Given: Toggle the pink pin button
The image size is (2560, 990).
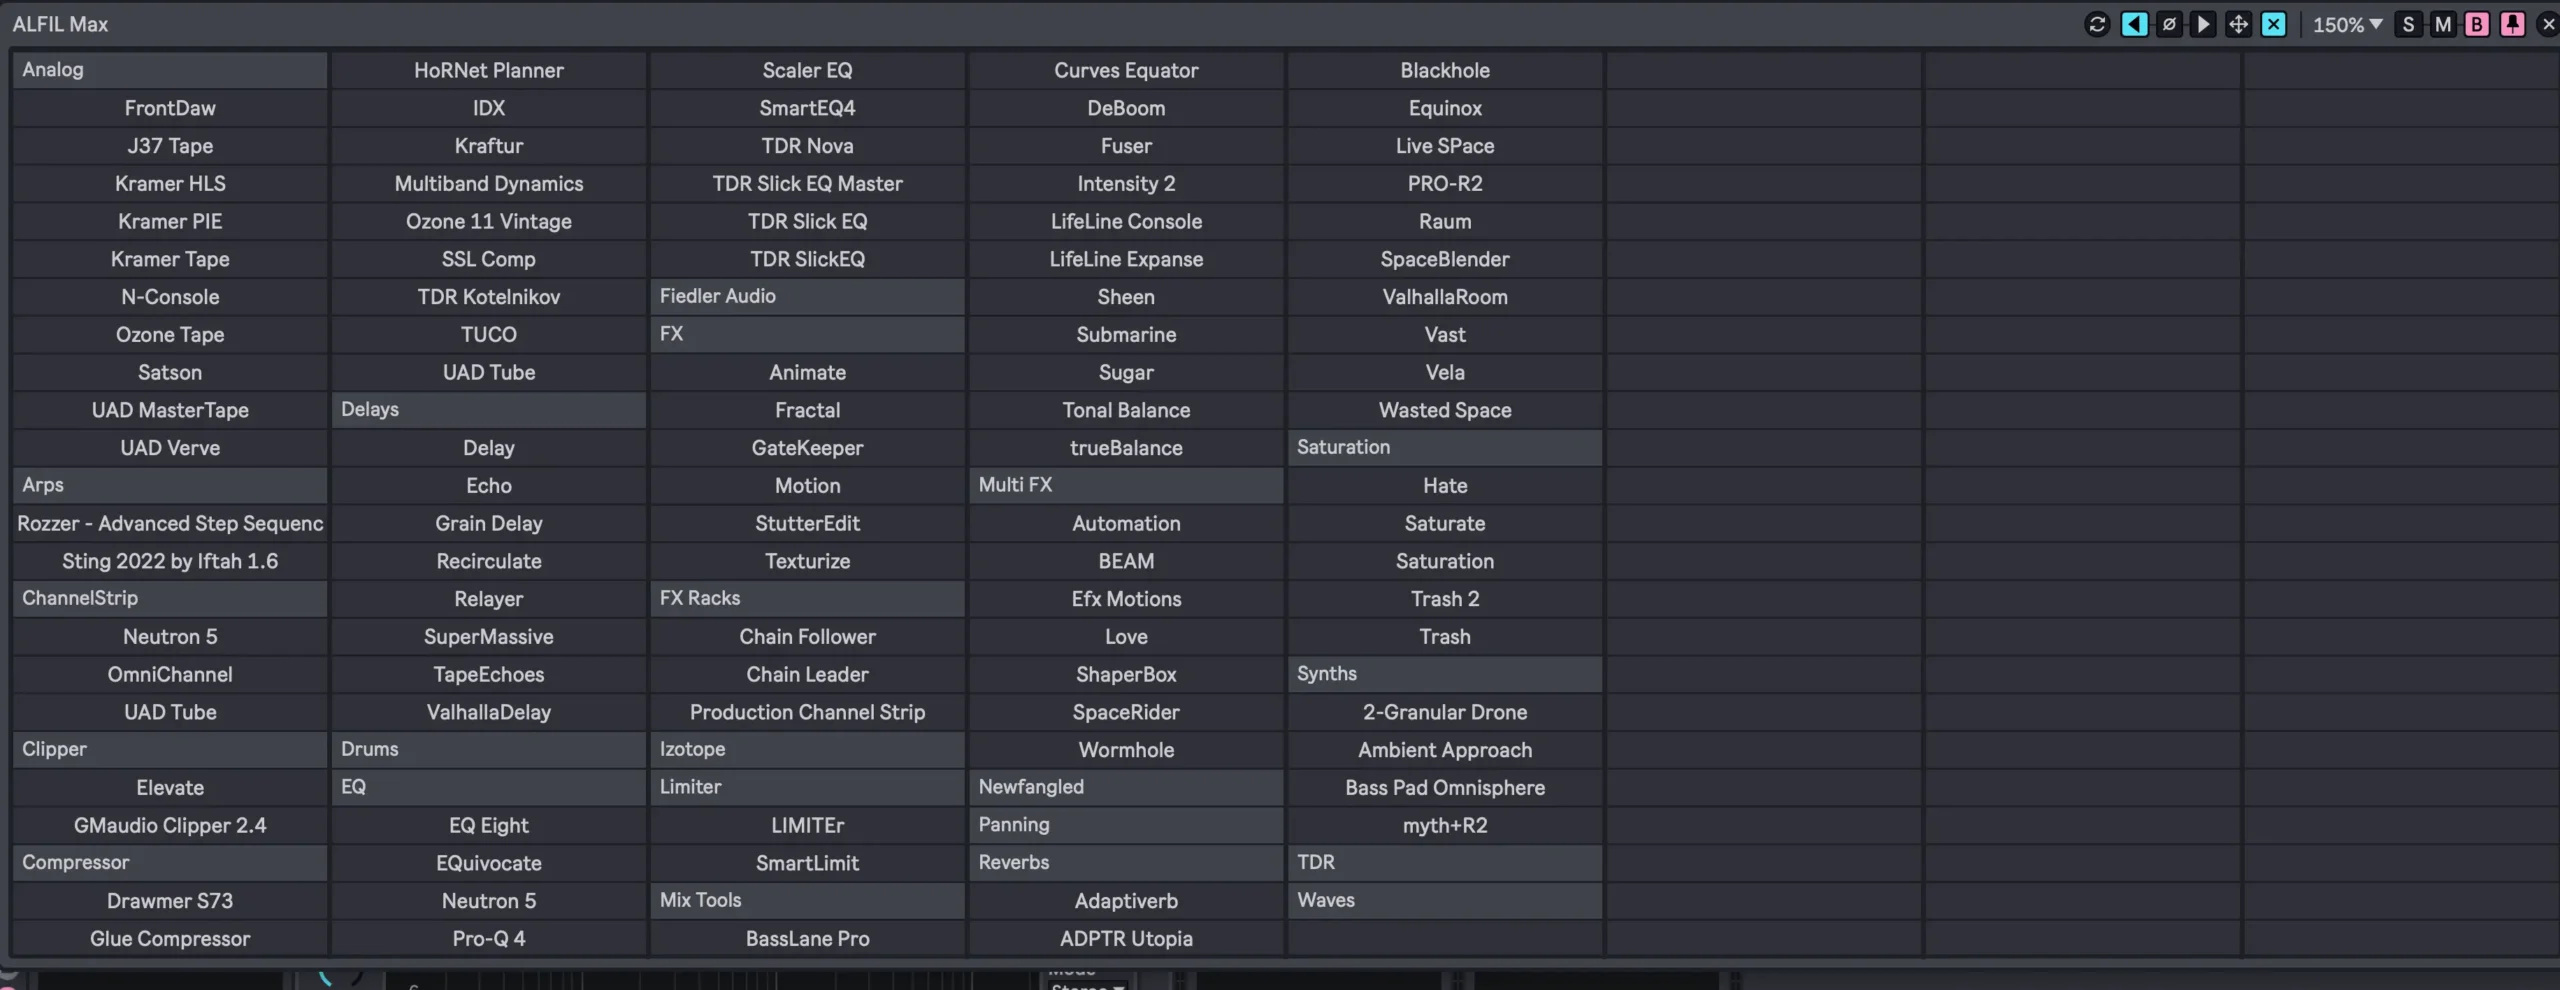Looking at the screenshot, I should [2512, 24].
